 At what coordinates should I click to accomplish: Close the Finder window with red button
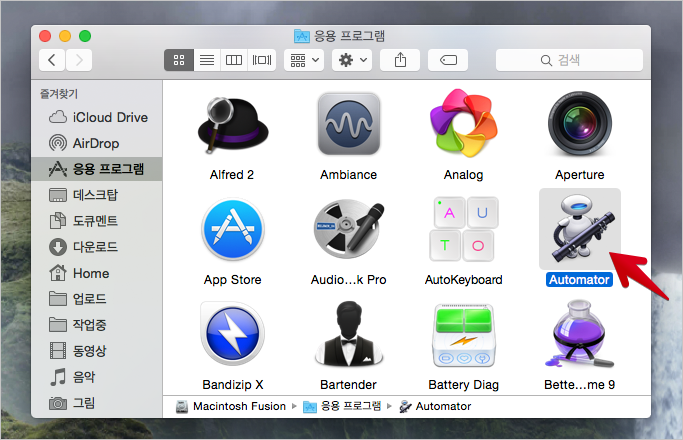click(x=45, y=36)
